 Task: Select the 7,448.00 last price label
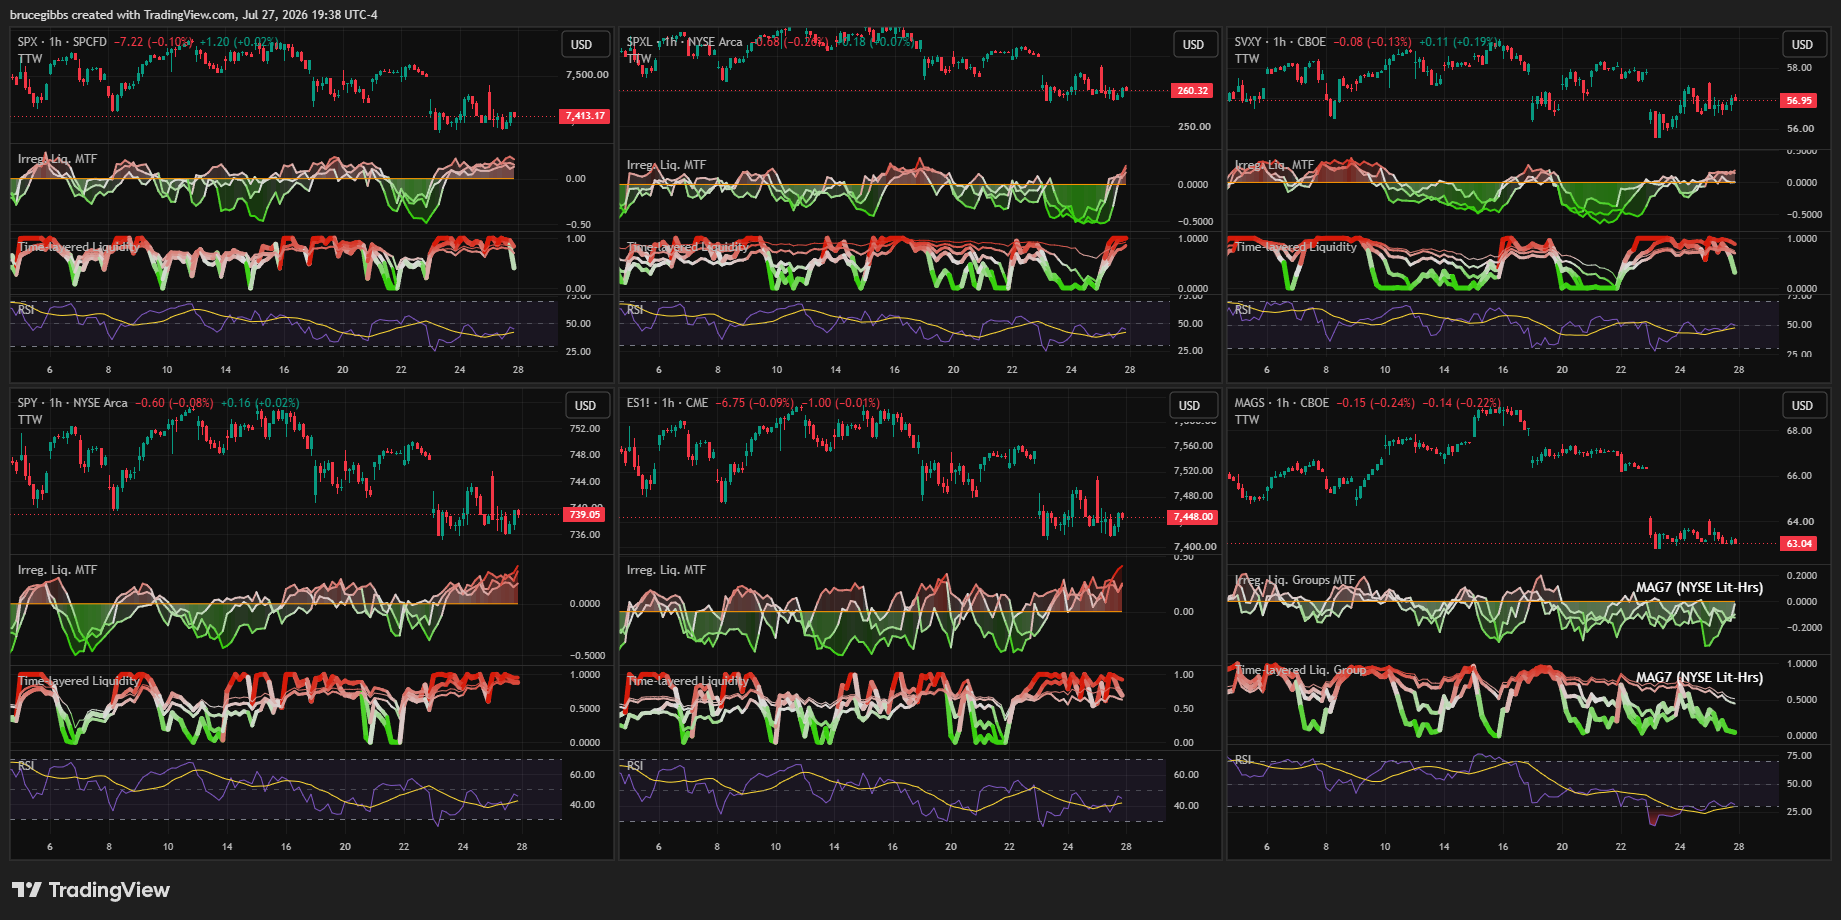1193,517
